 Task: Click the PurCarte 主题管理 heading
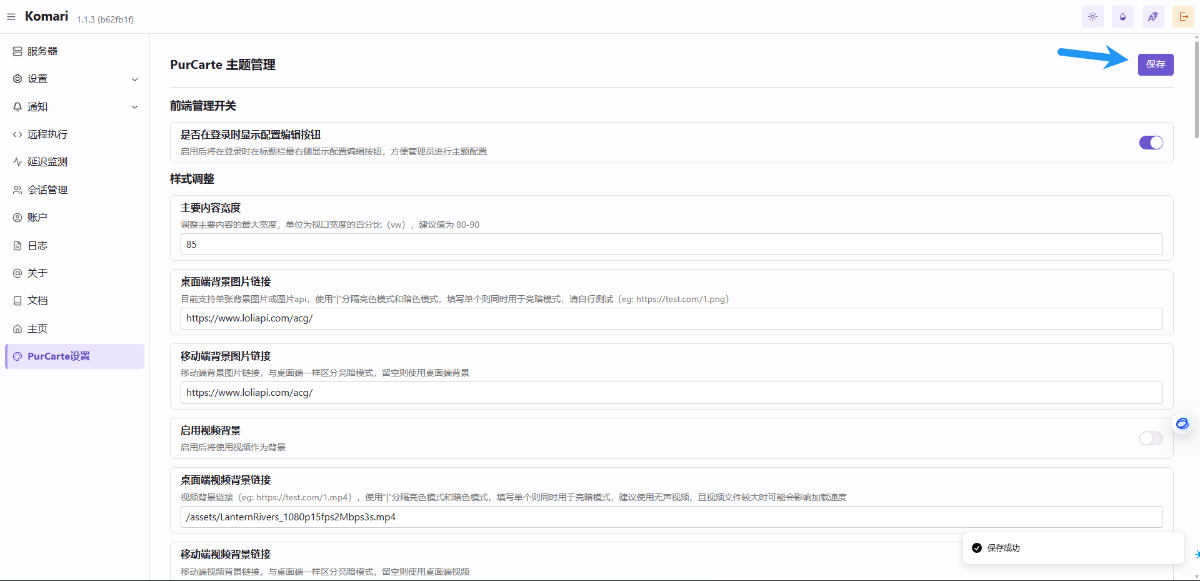coord(222,65)
